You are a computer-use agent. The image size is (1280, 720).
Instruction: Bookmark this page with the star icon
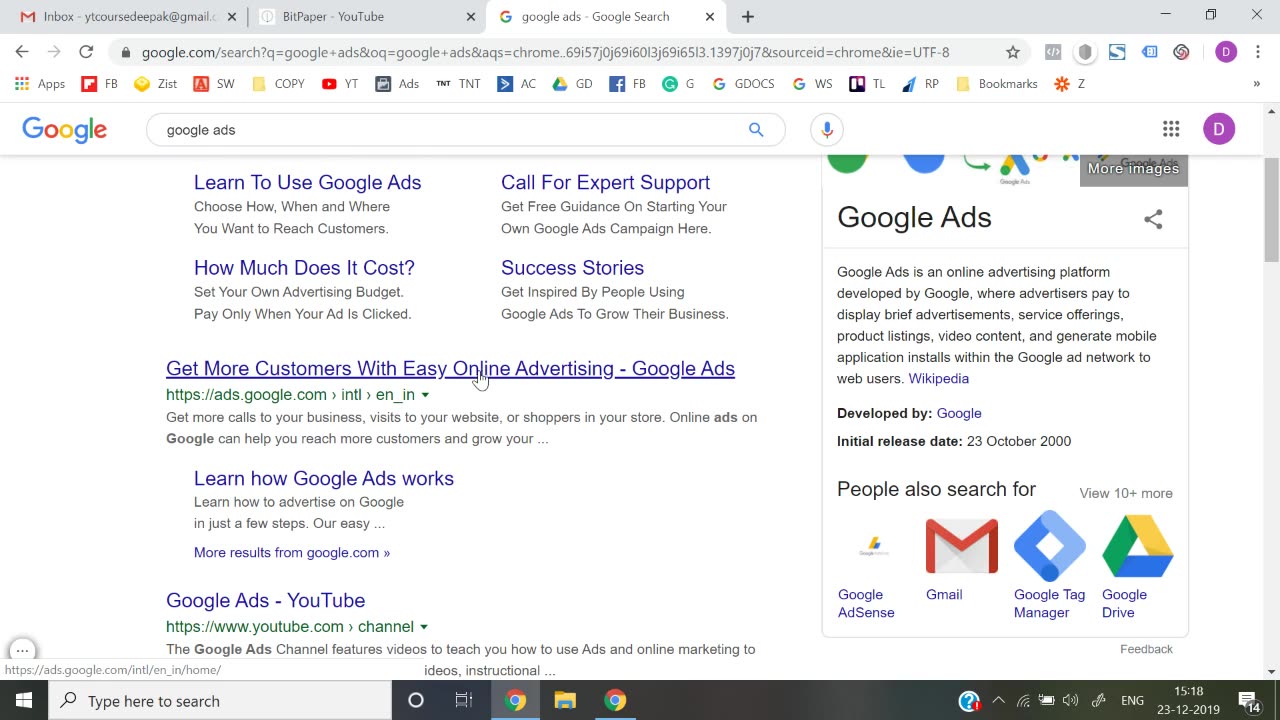pyautogui.click(x=1013, y=52)
